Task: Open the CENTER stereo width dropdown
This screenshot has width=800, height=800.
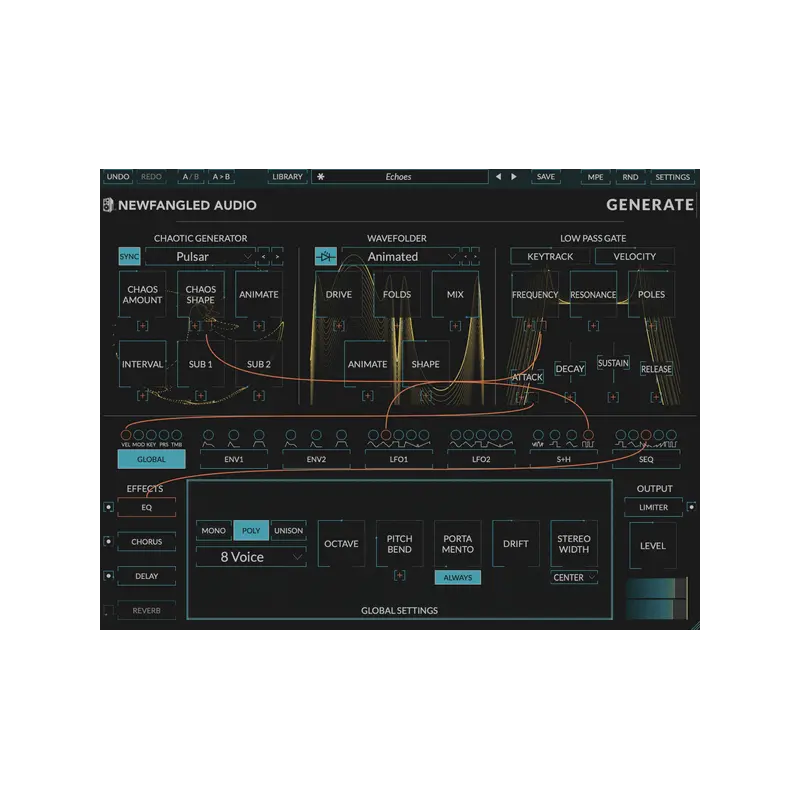Action: (574, 578)
